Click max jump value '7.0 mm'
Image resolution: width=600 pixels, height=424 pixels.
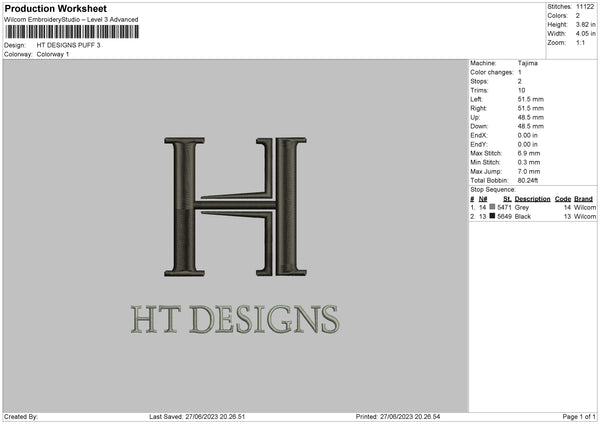pyautogui.click(x=529, y=172)
